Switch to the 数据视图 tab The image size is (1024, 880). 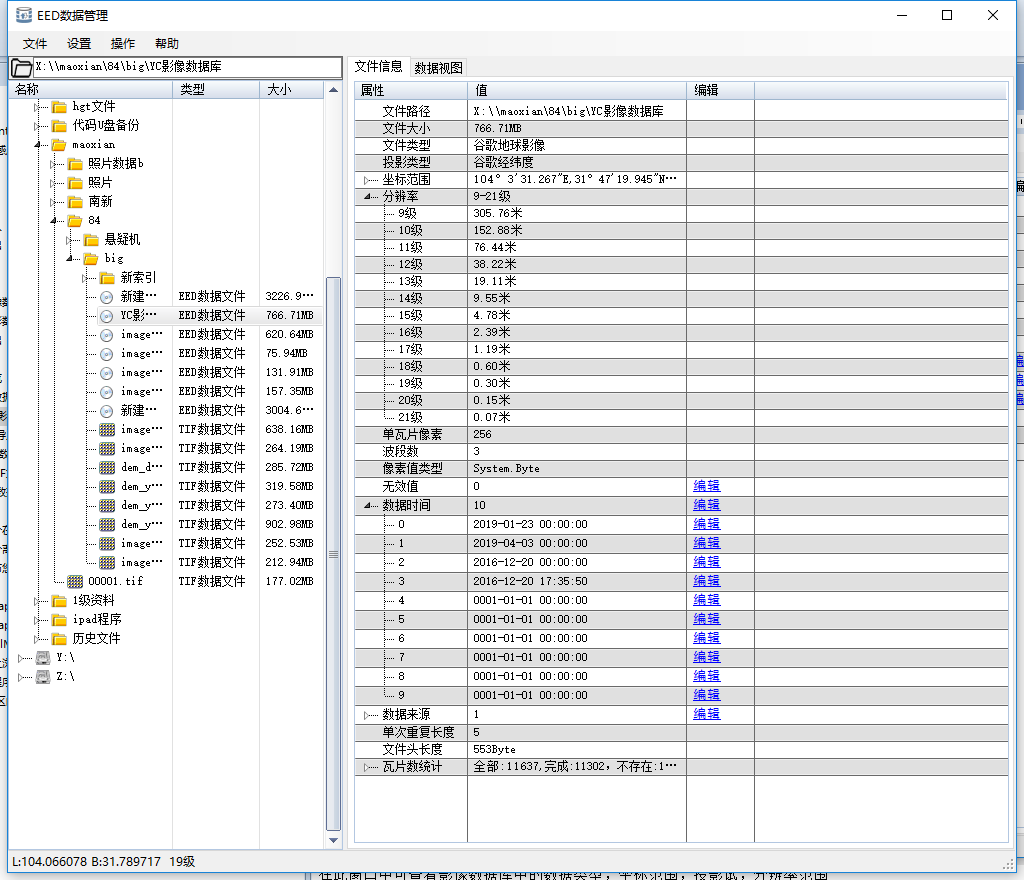pyautogui.click(x=438, y=68)
